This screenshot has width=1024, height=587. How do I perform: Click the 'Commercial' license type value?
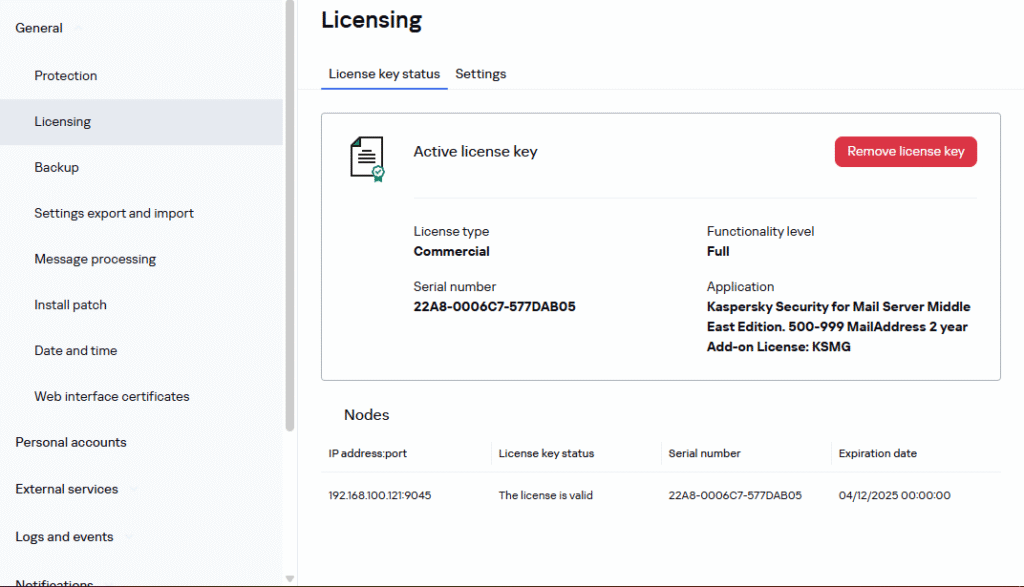[451, 251]
